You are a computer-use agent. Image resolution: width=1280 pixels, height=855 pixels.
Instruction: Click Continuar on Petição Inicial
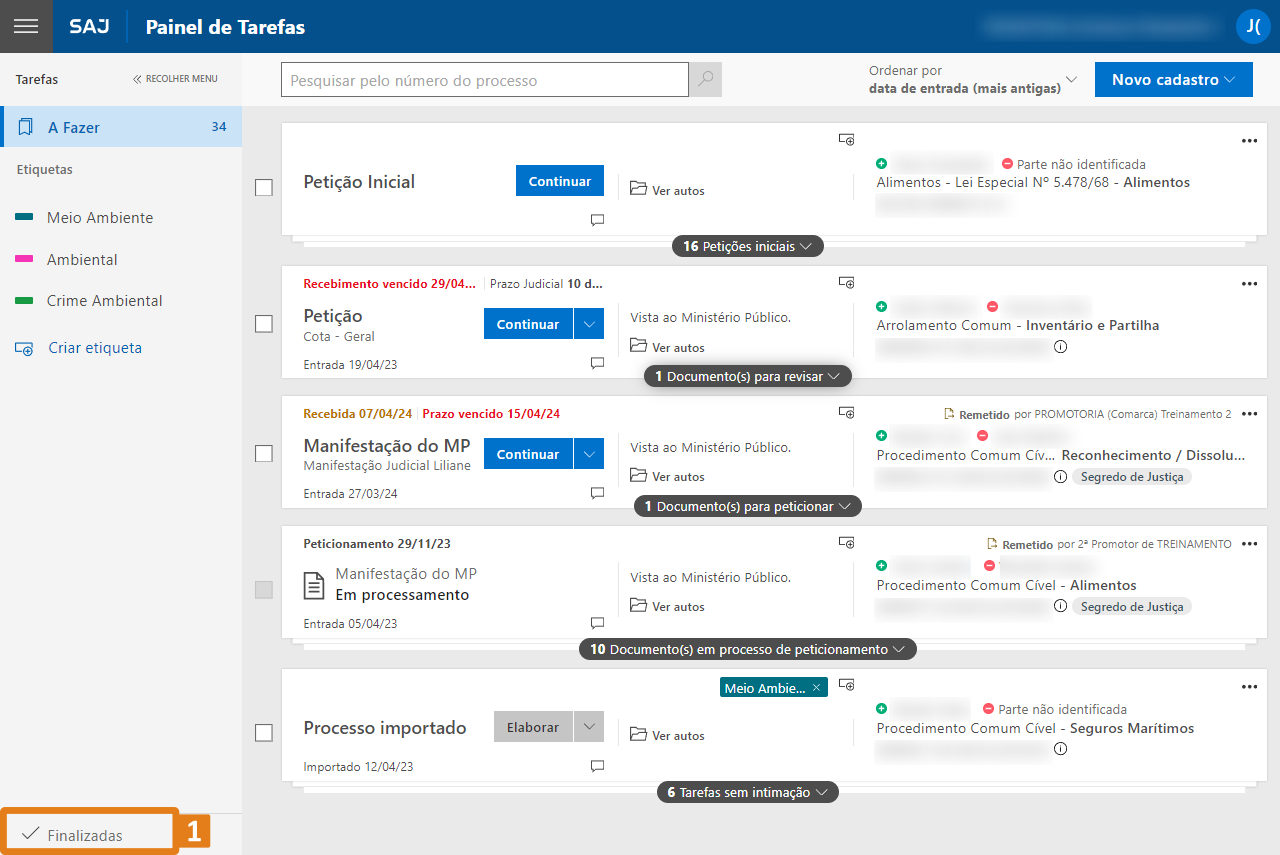coord(559,181)
